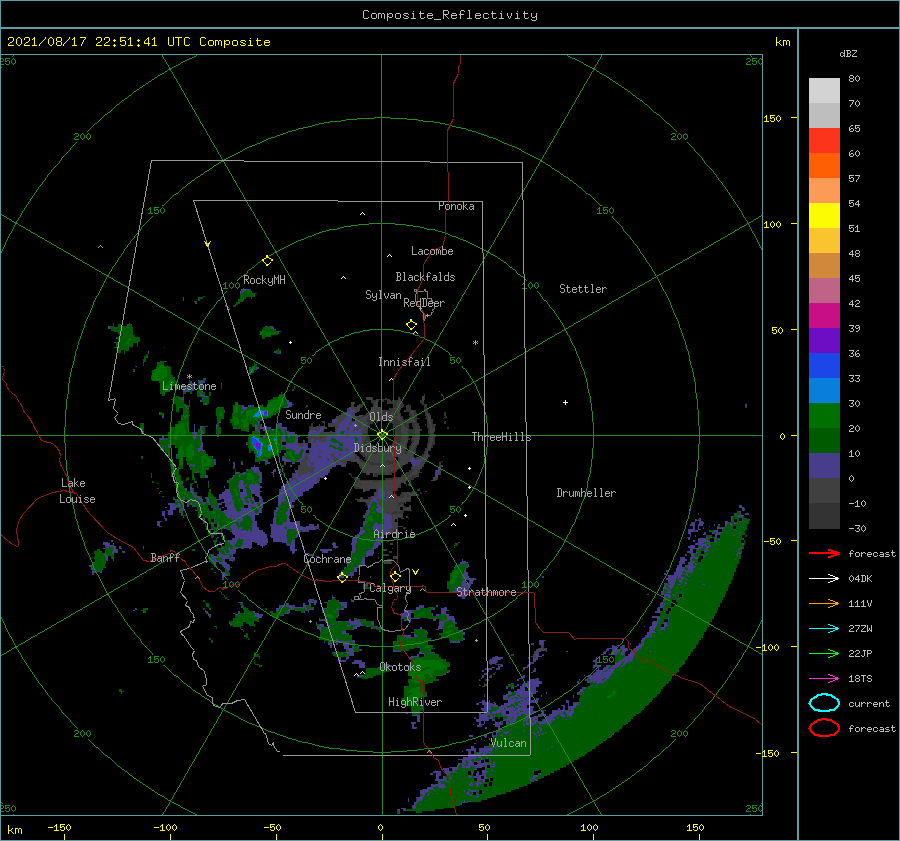900x841 pixels.
Task: Click the Calgary label
Action: pos(390,588)
